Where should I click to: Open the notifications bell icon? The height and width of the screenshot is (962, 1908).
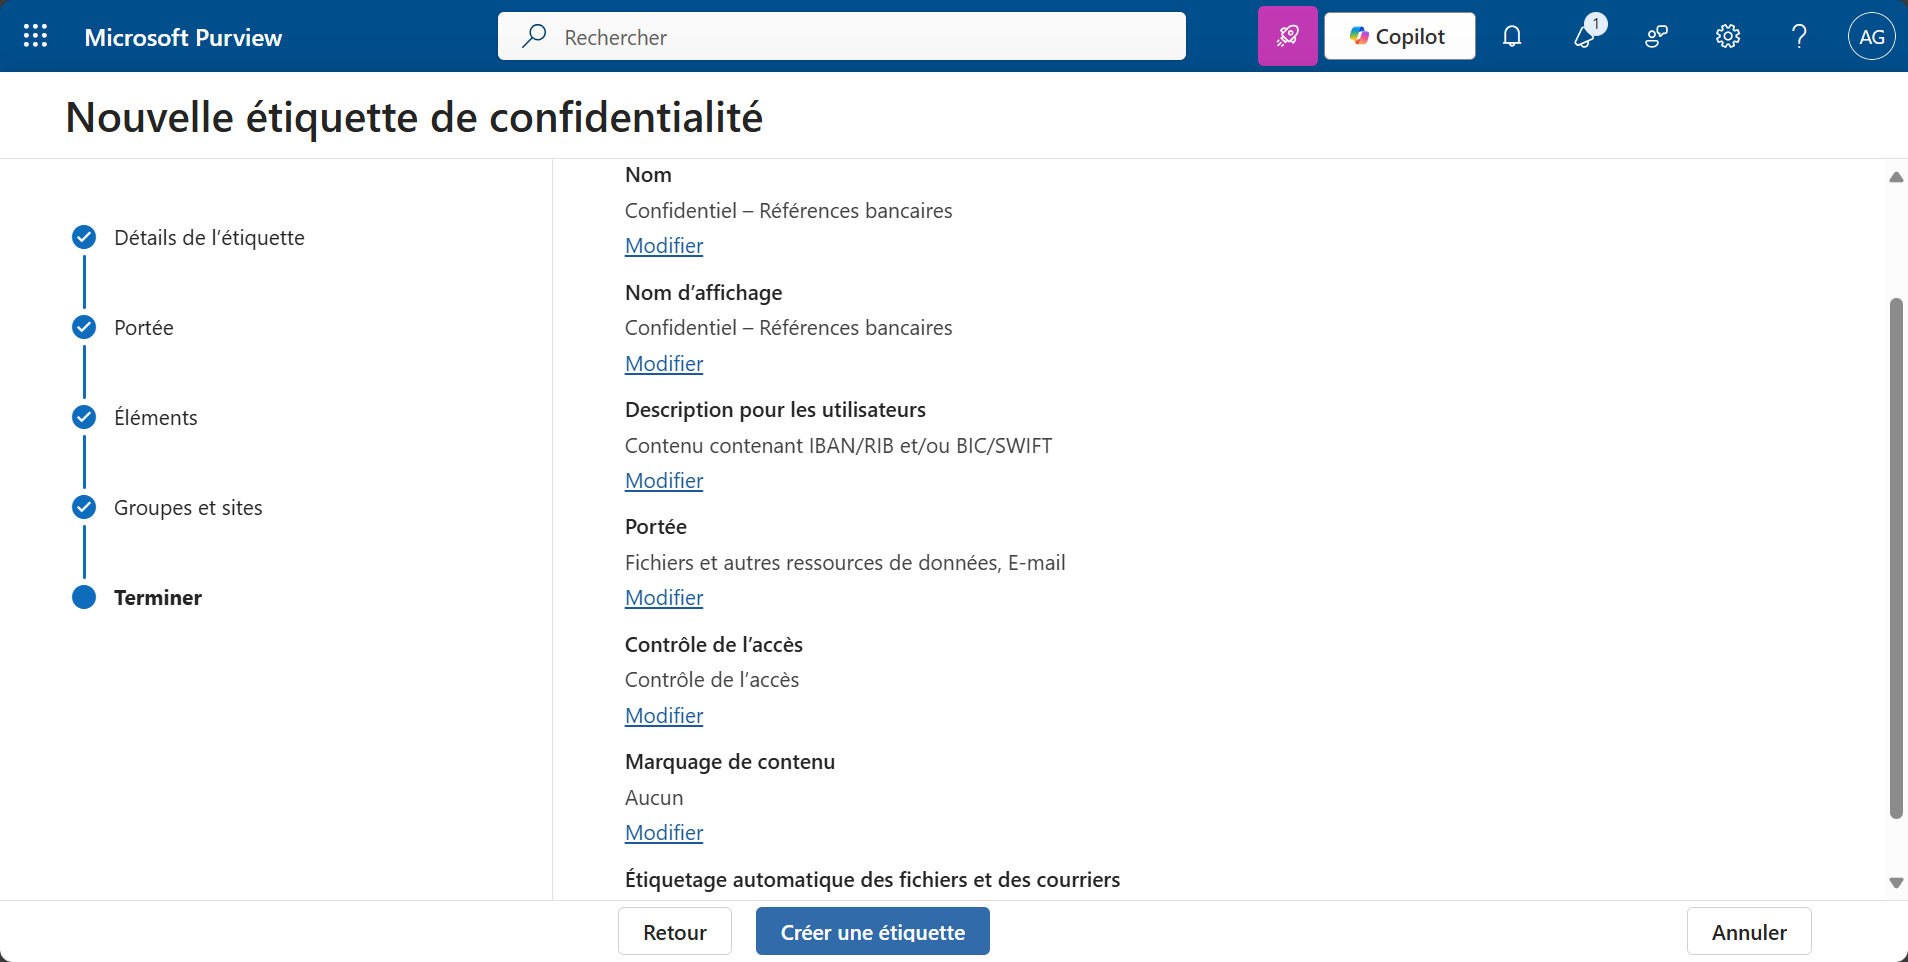point(1512,37)
